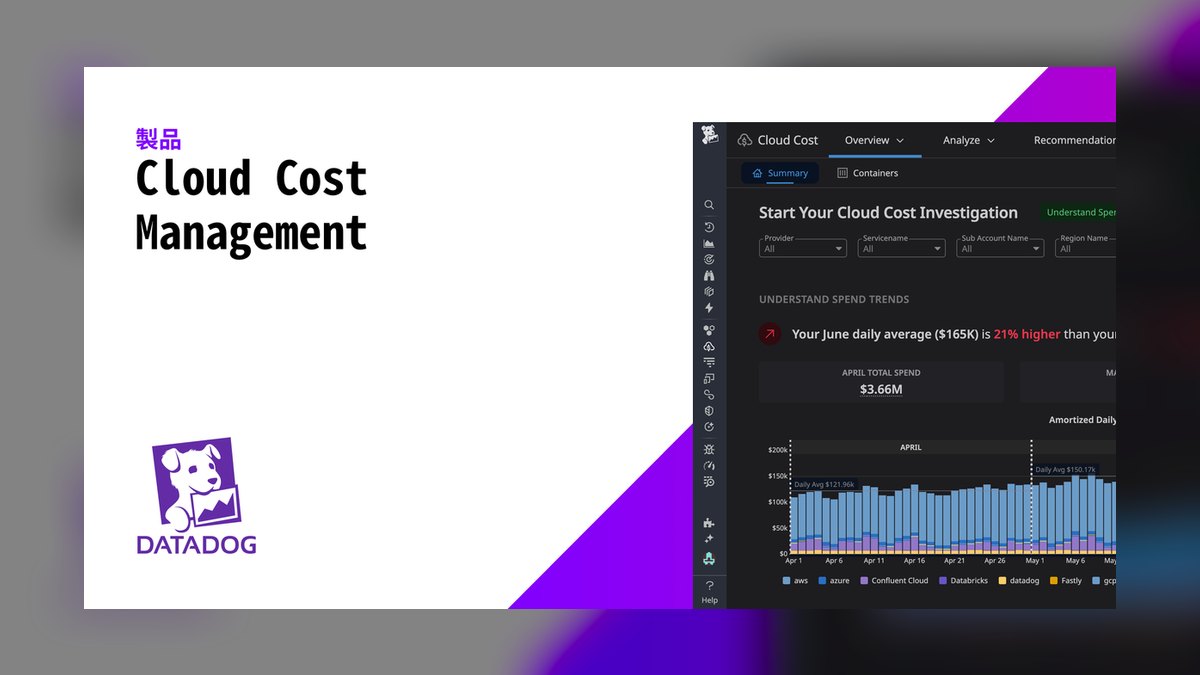This screenshot has width=1200, height=675.
Task: Click the Datadog dog logo in the app sidebar
Action: point(709,135)
